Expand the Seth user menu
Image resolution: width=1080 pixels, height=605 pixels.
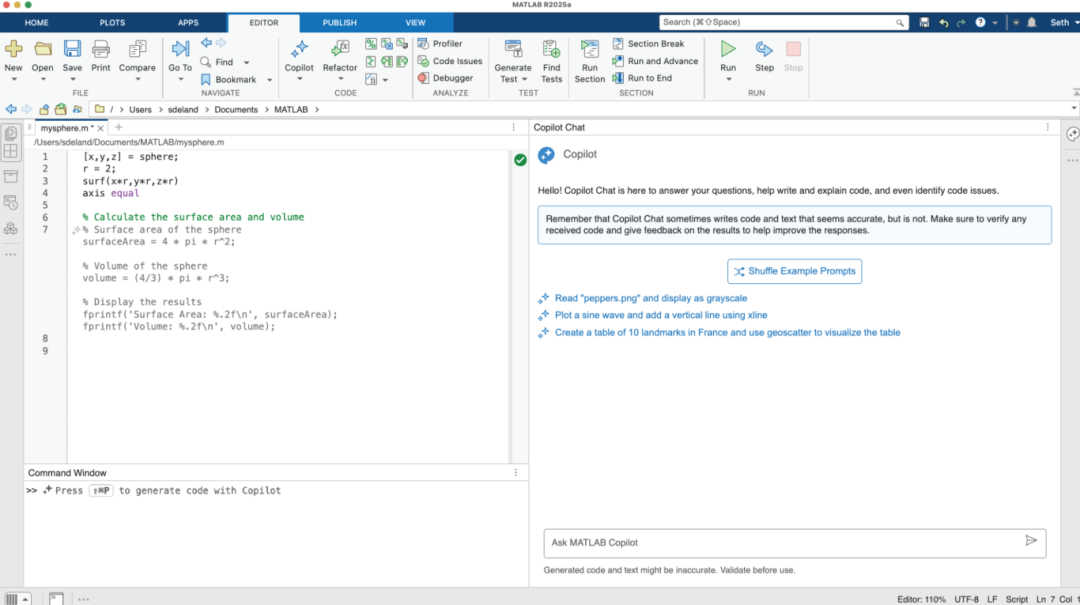(1064, 23)
